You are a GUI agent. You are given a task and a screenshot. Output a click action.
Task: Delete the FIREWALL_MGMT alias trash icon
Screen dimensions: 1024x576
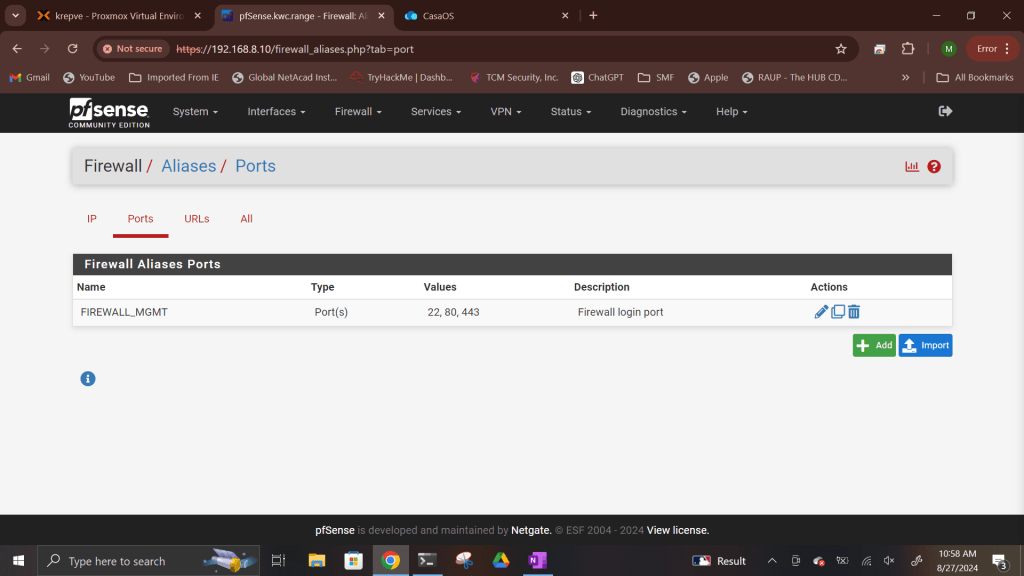coord(854,312)
